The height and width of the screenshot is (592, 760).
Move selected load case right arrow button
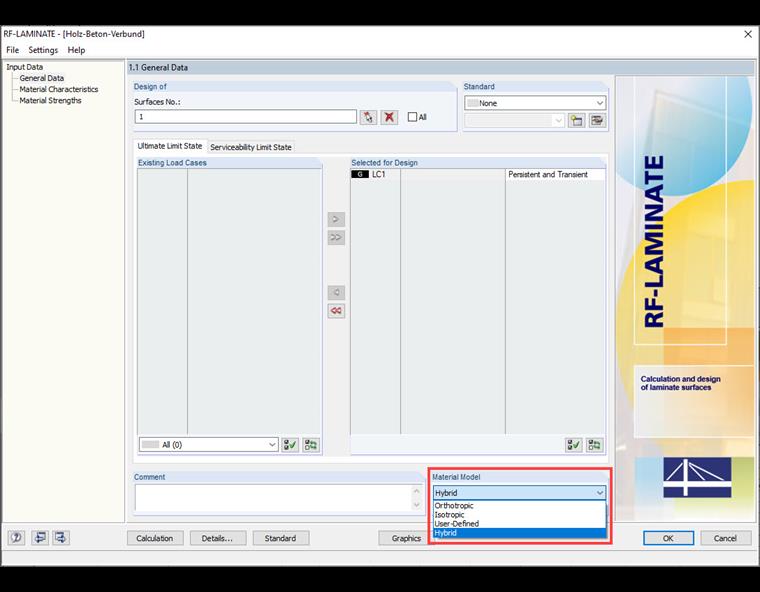click(x=336, y=219)
